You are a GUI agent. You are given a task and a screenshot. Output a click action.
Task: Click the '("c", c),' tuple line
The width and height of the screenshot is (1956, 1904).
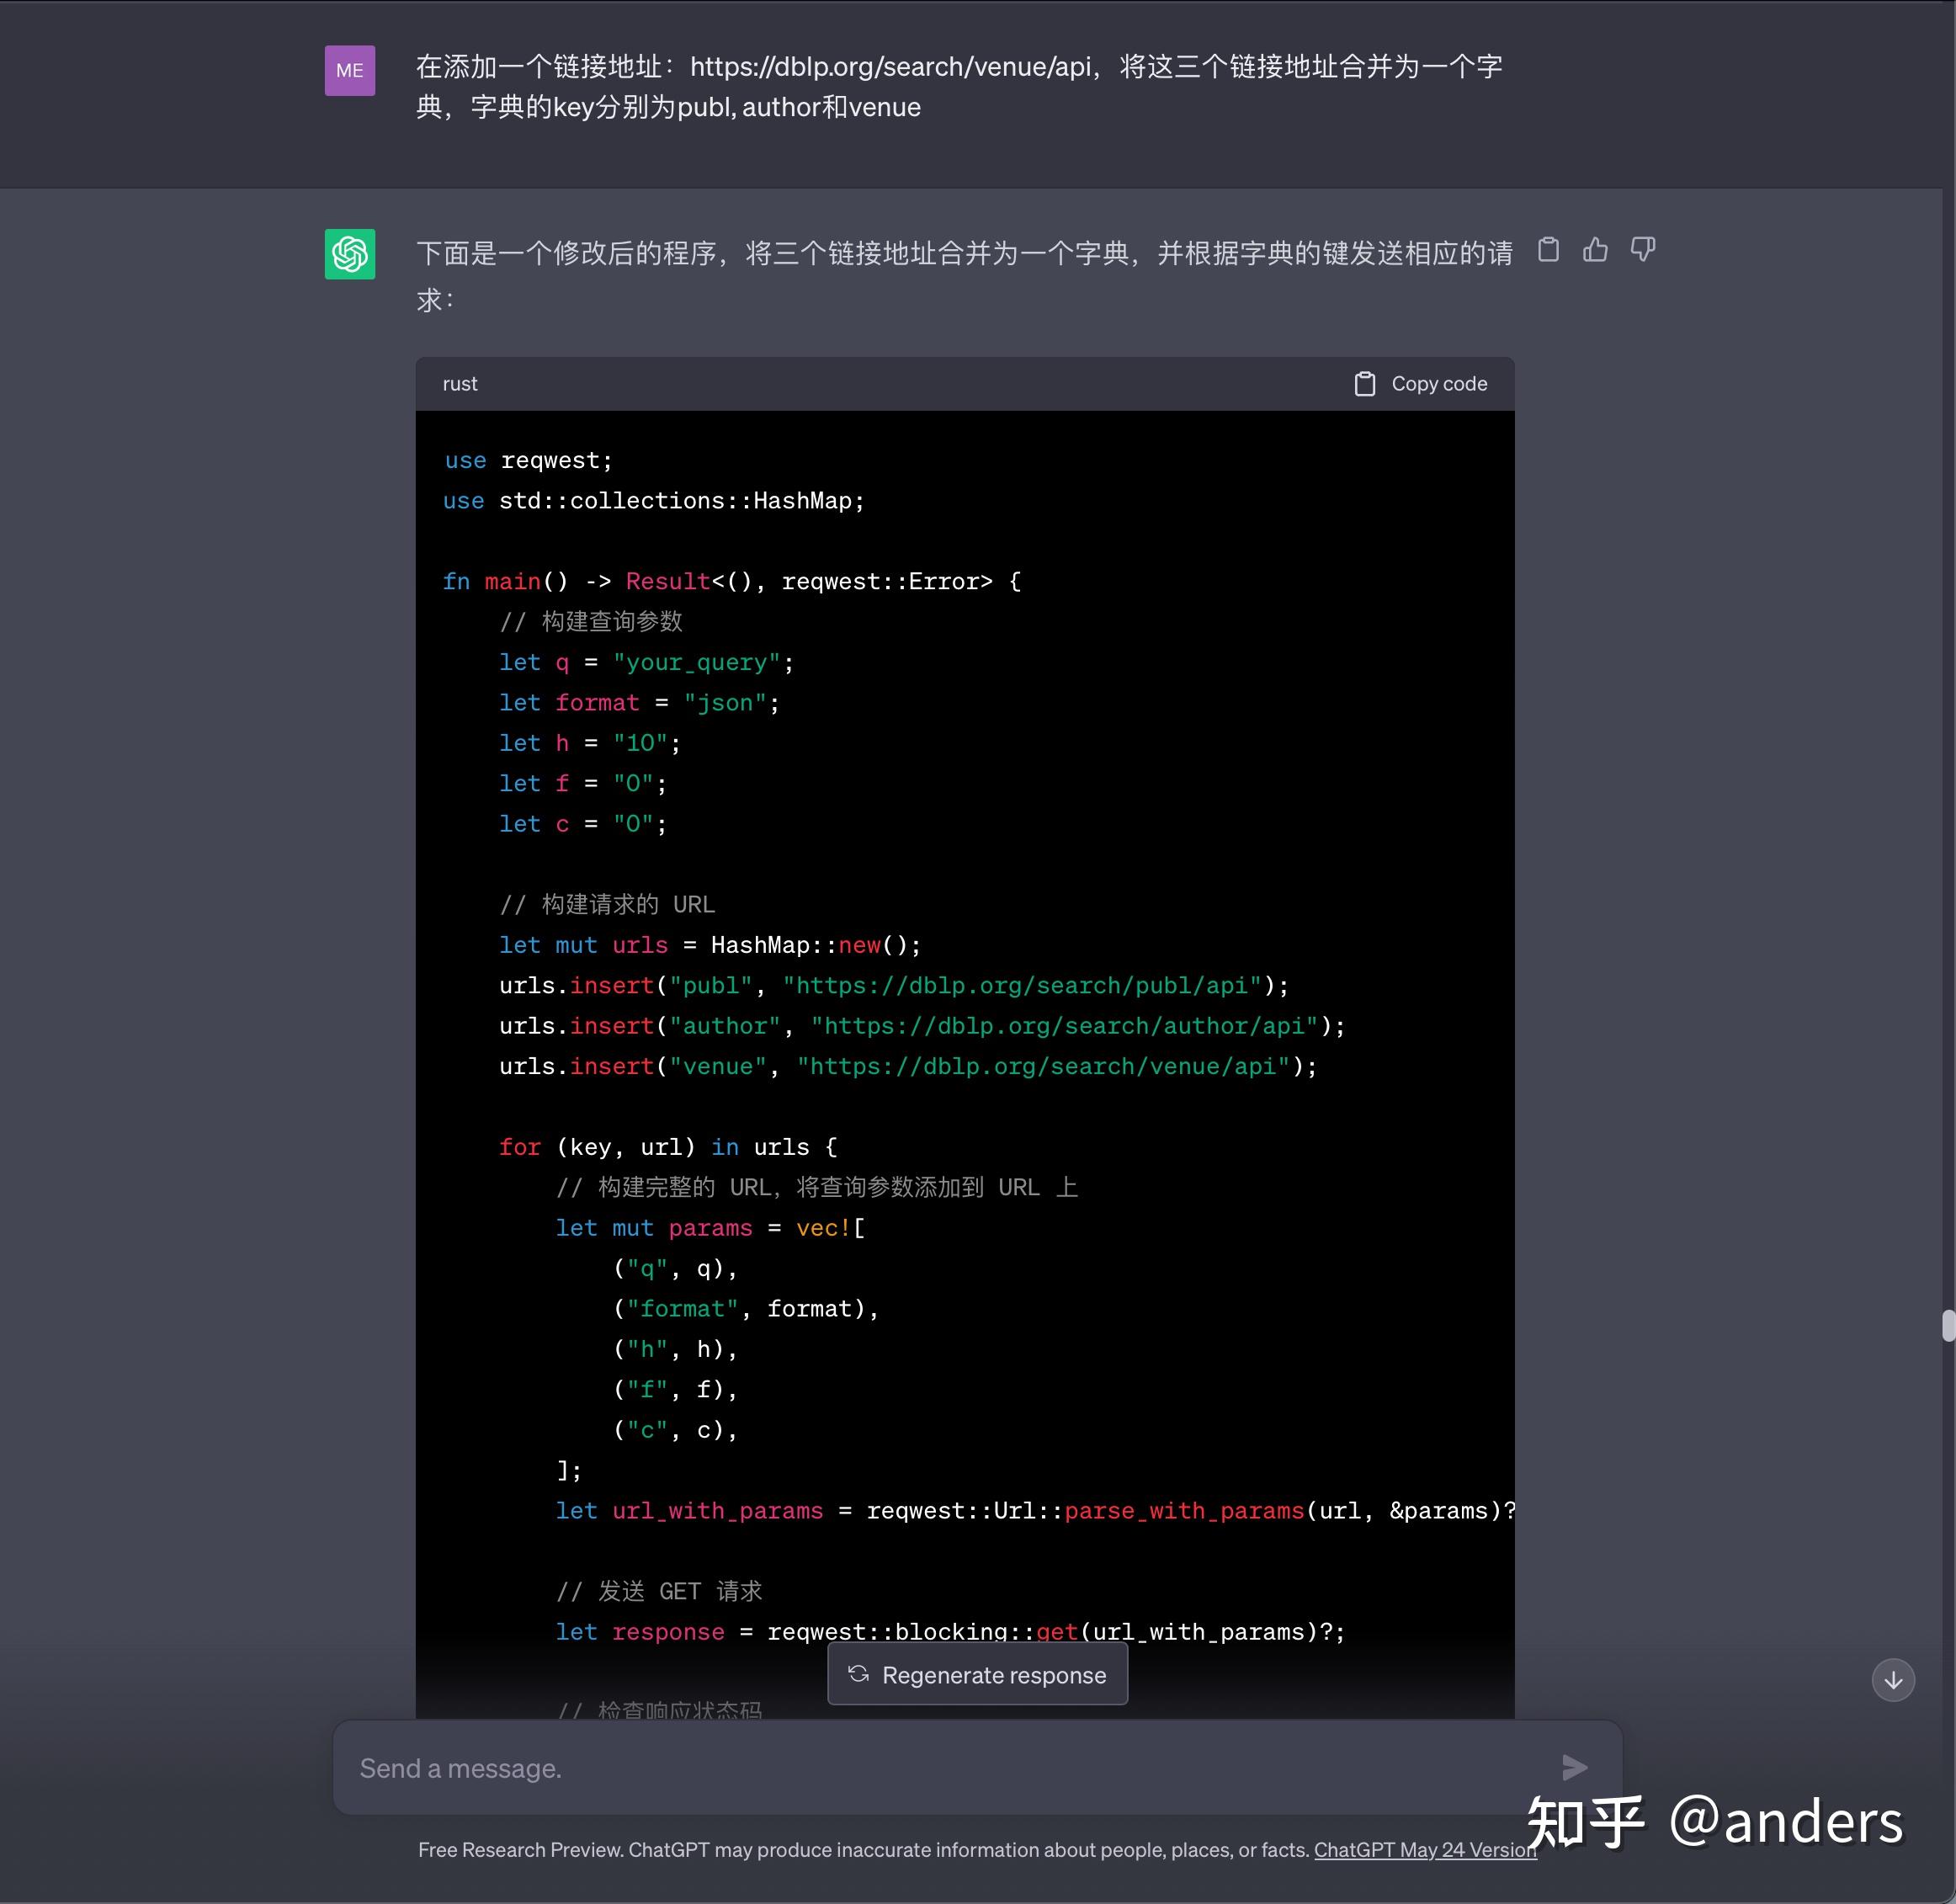[x=675, y=1430]
